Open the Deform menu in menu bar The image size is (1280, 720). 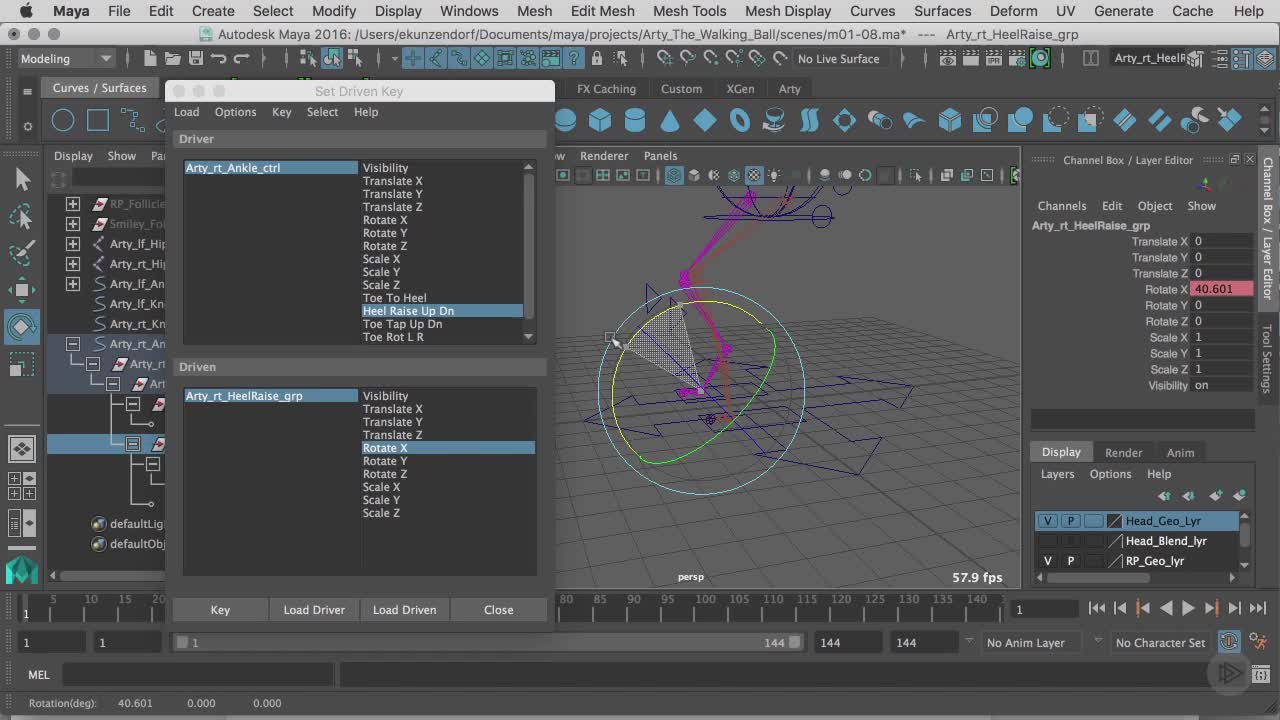tap(1013, 11)
